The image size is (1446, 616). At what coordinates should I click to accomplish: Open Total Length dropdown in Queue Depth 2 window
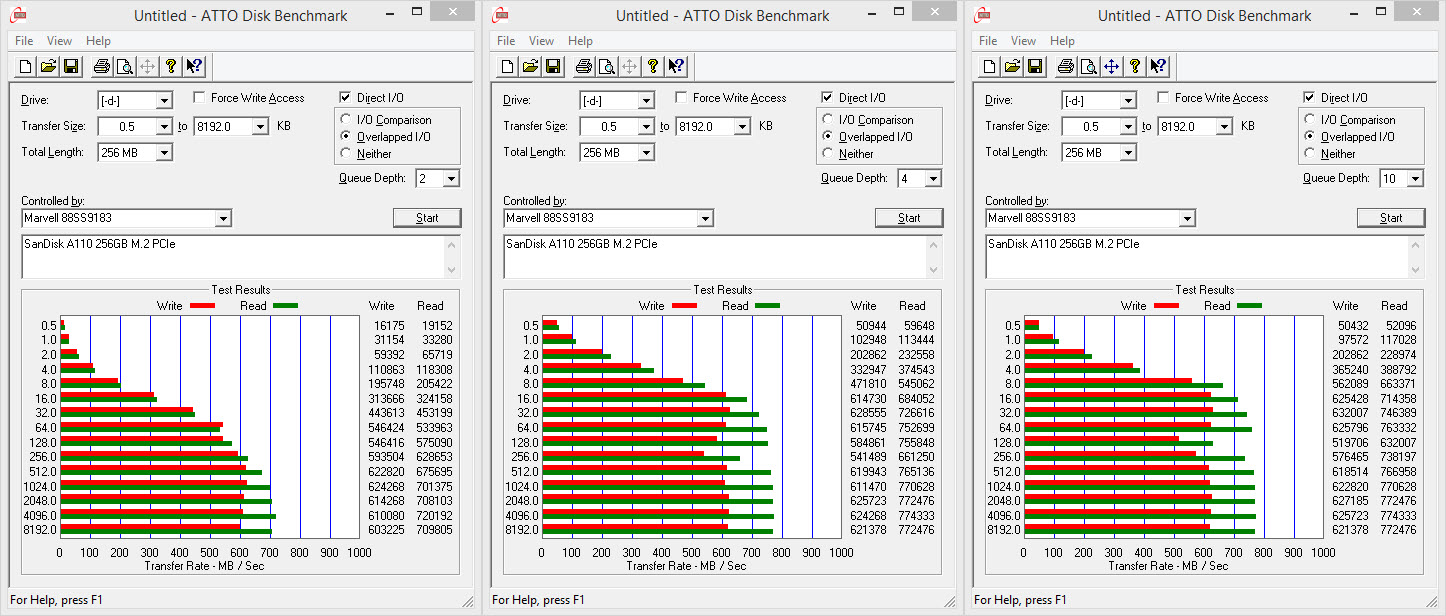point(164,153)
